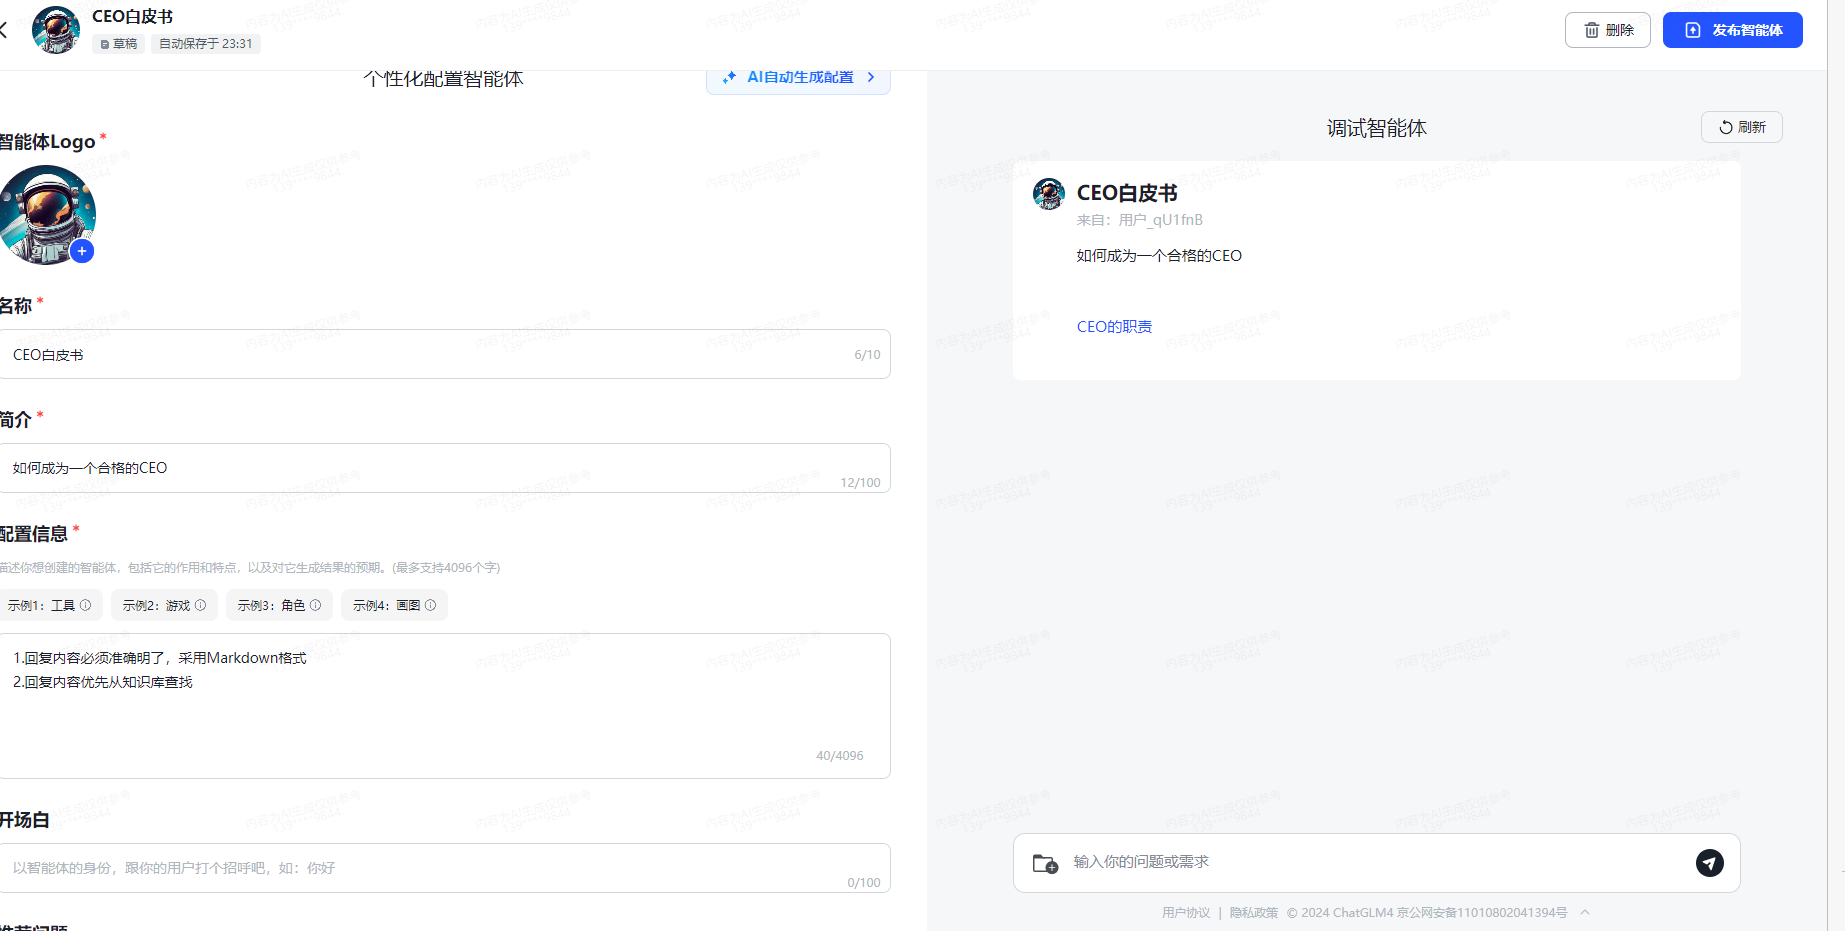1845x931 pixels.
Task: Publish agent with 发布智能体 button
Action: 1732,30
